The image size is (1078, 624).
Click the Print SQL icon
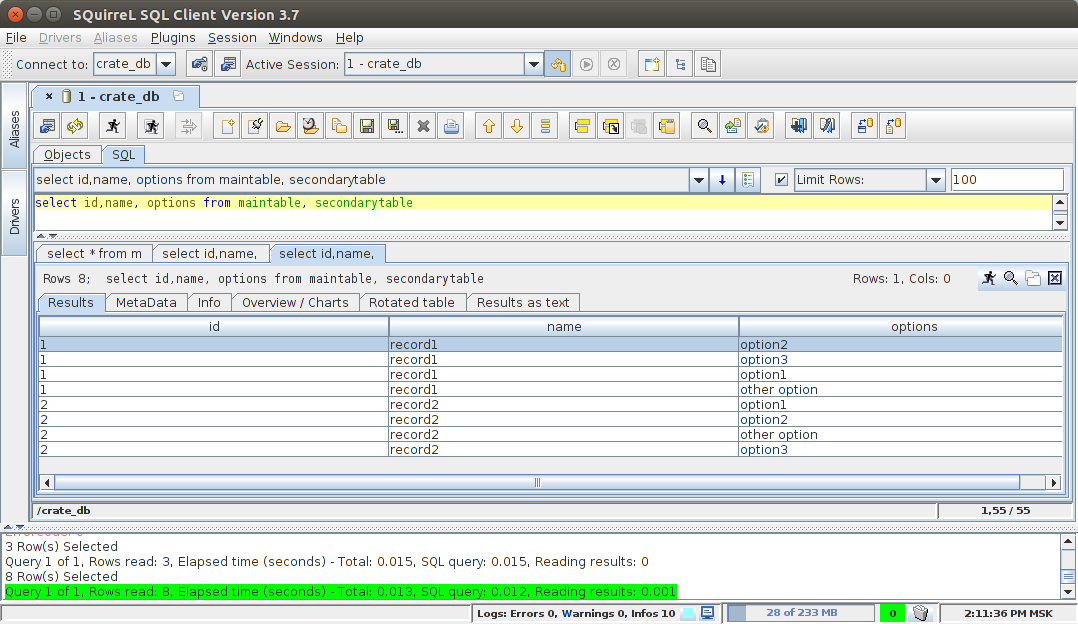click(x=450, y=126)
